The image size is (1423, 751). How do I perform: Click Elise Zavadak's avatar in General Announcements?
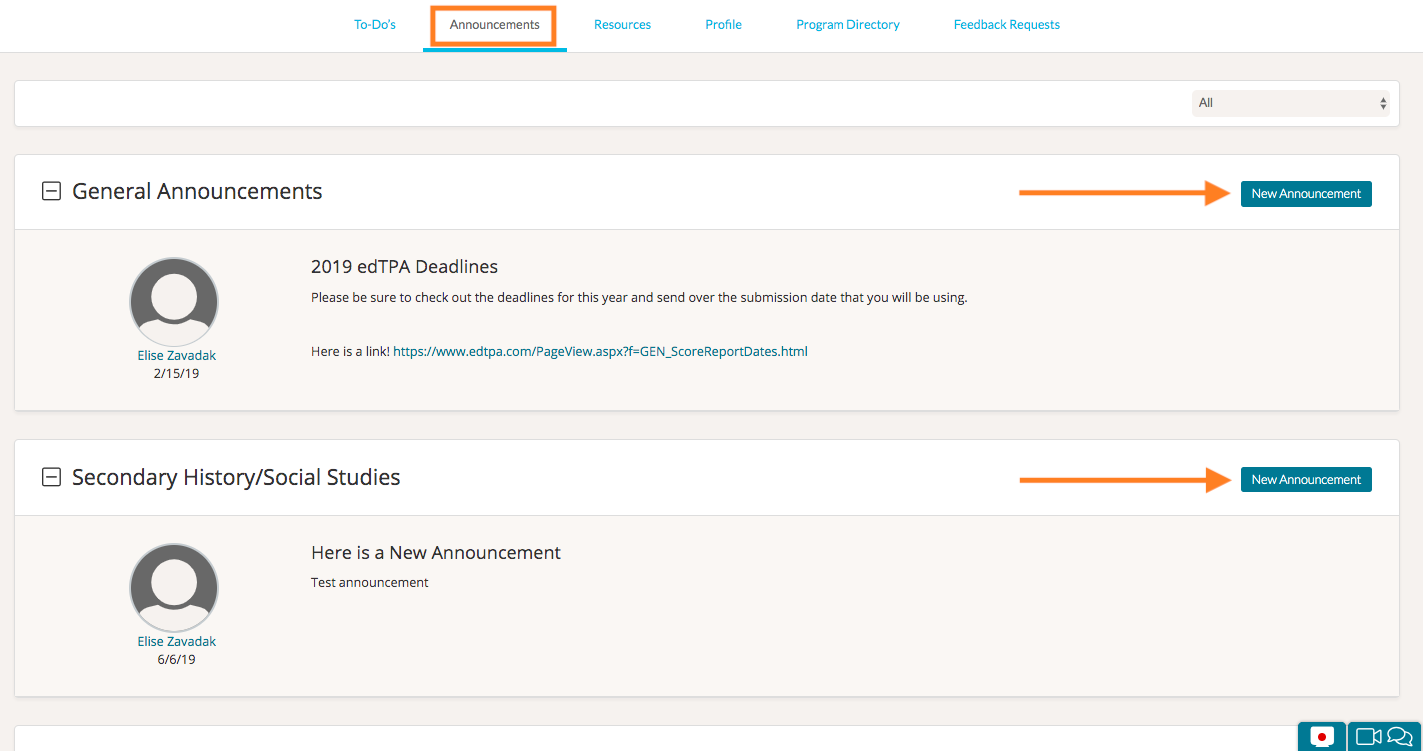coord(174,301)
